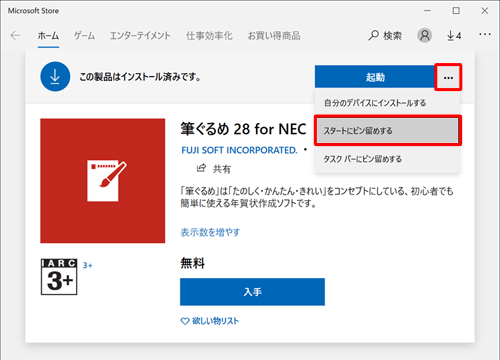Click the red 筆ぐるめ app thumbnail
The image size is (500, 360).
coord(103,181)
